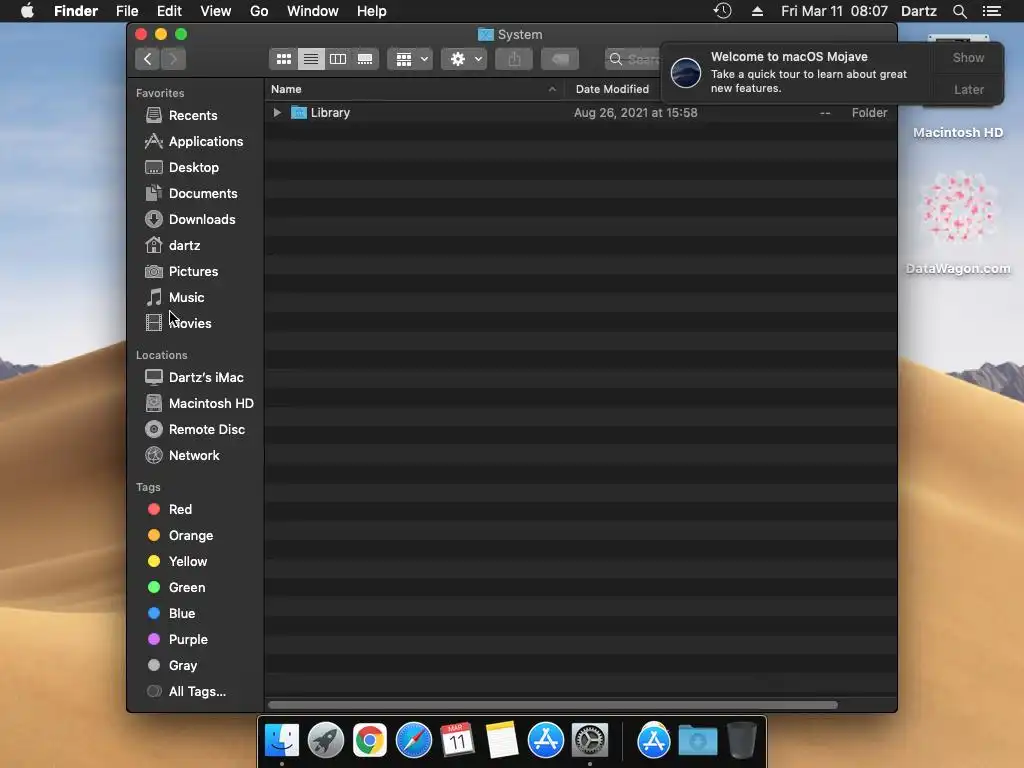The image size is (1024, 768).
Task: Go forward with the right chevron
Action: pyautogui.click(x=173, y=59)
